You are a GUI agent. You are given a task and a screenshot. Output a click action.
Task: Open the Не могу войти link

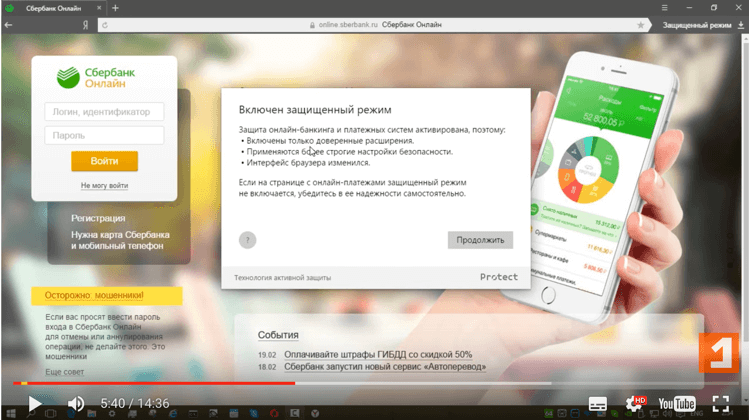[x=104, y=185]
